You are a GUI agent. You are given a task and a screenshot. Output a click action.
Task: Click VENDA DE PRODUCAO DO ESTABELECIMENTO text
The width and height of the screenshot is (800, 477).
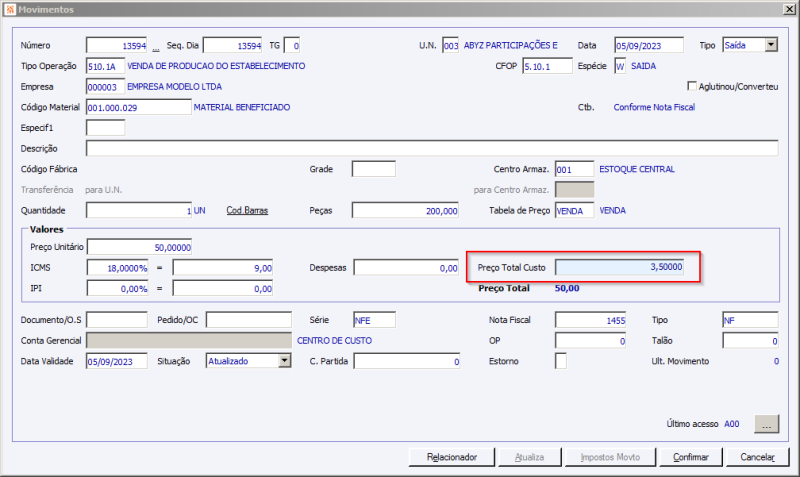[216, 66]
